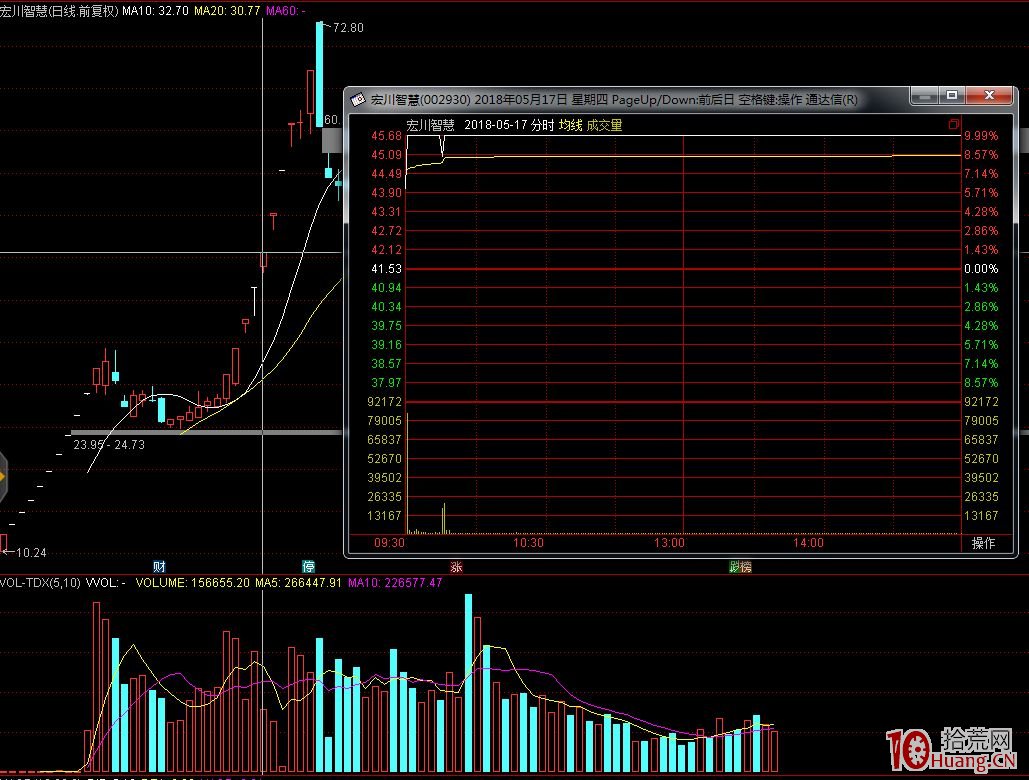Click the 14:00 time axis label
The width and height of the screenshot is (1029, 780).
point(808,543)
